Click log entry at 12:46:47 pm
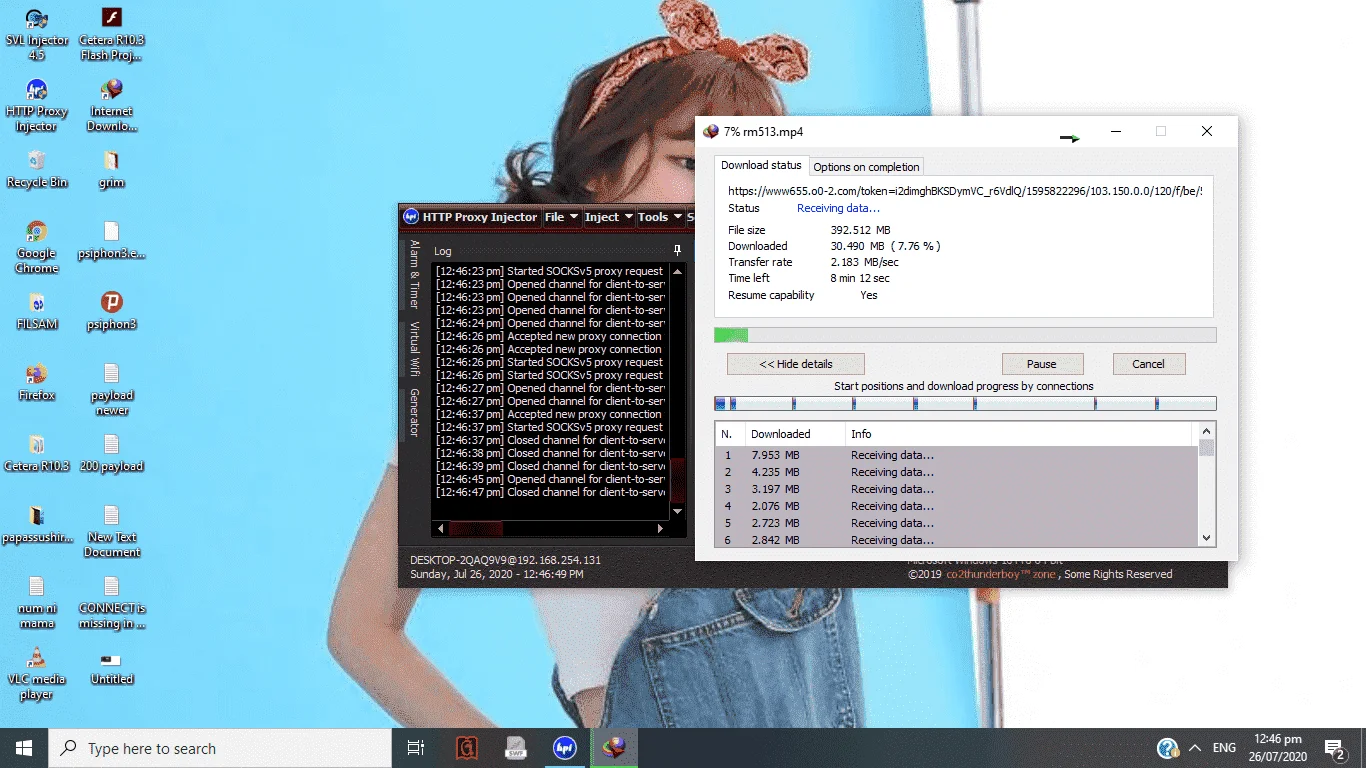Screen dimensions: 1366x768 550,492
